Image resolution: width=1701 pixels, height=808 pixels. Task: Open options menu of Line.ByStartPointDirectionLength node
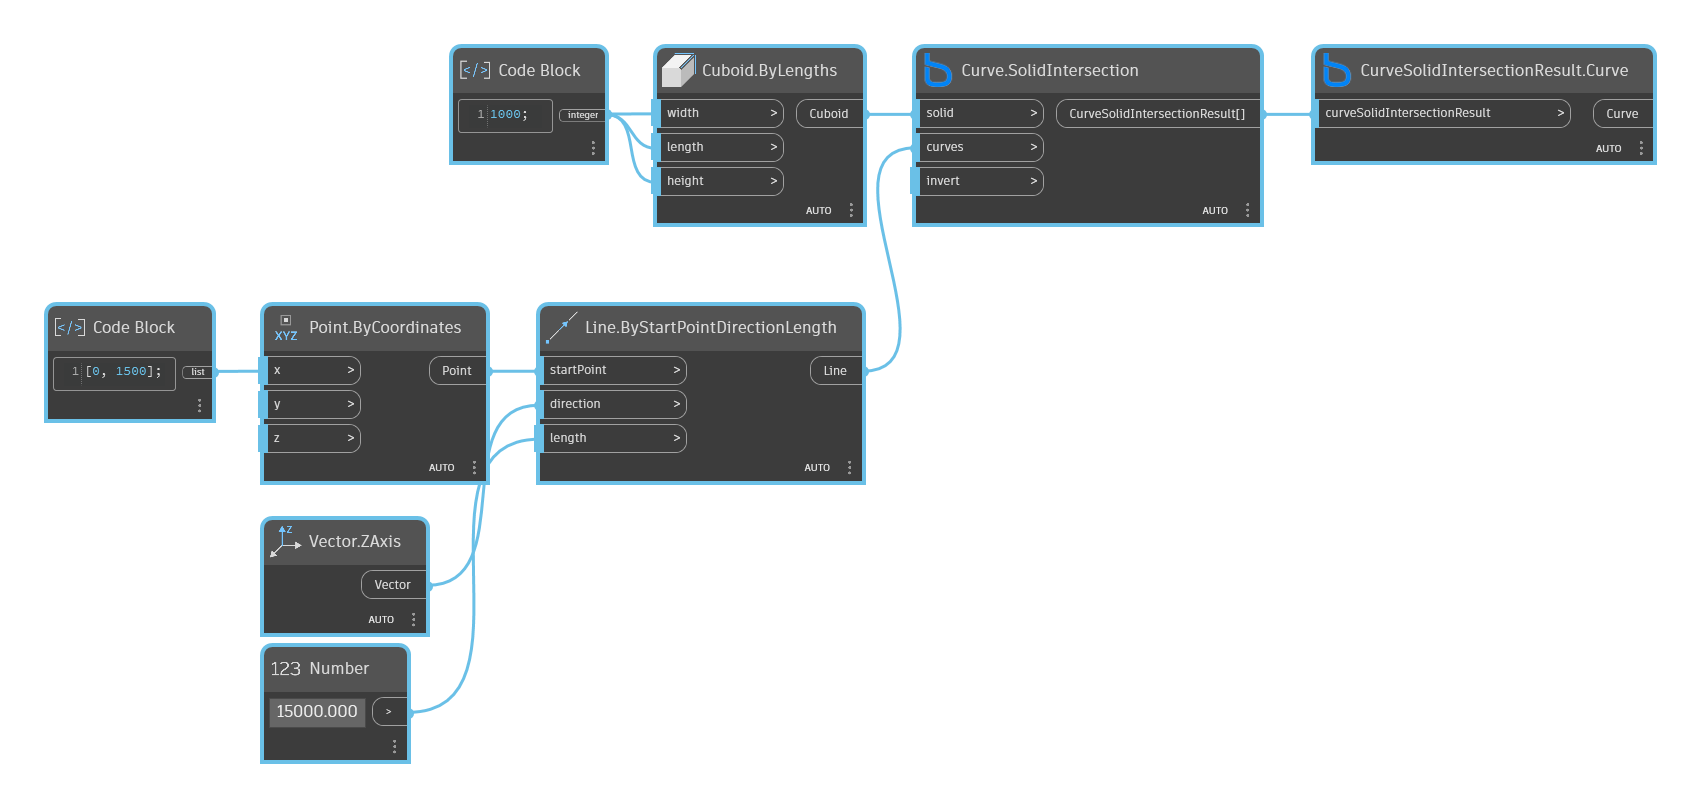(x=849, y=467)
